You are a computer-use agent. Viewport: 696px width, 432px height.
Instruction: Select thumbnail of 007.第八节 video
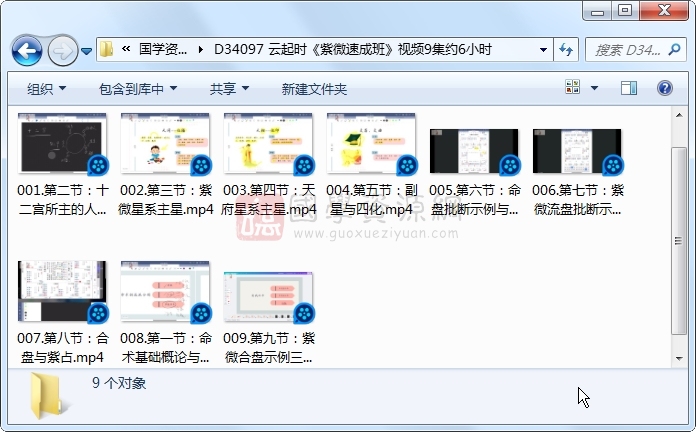coord(62,291)
